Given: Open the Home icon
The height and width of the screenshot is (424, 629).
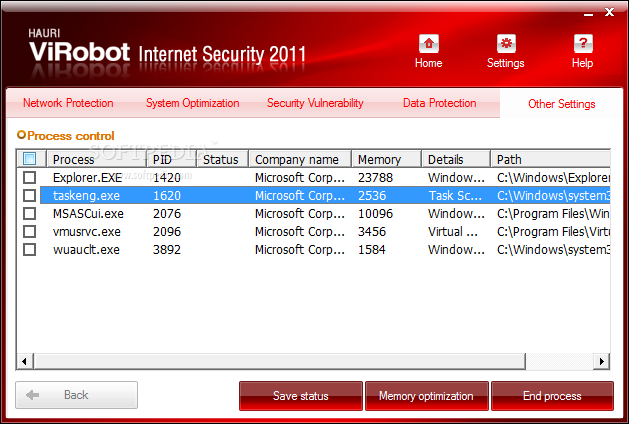Looking at the screenshot, I should click(428, 44).
